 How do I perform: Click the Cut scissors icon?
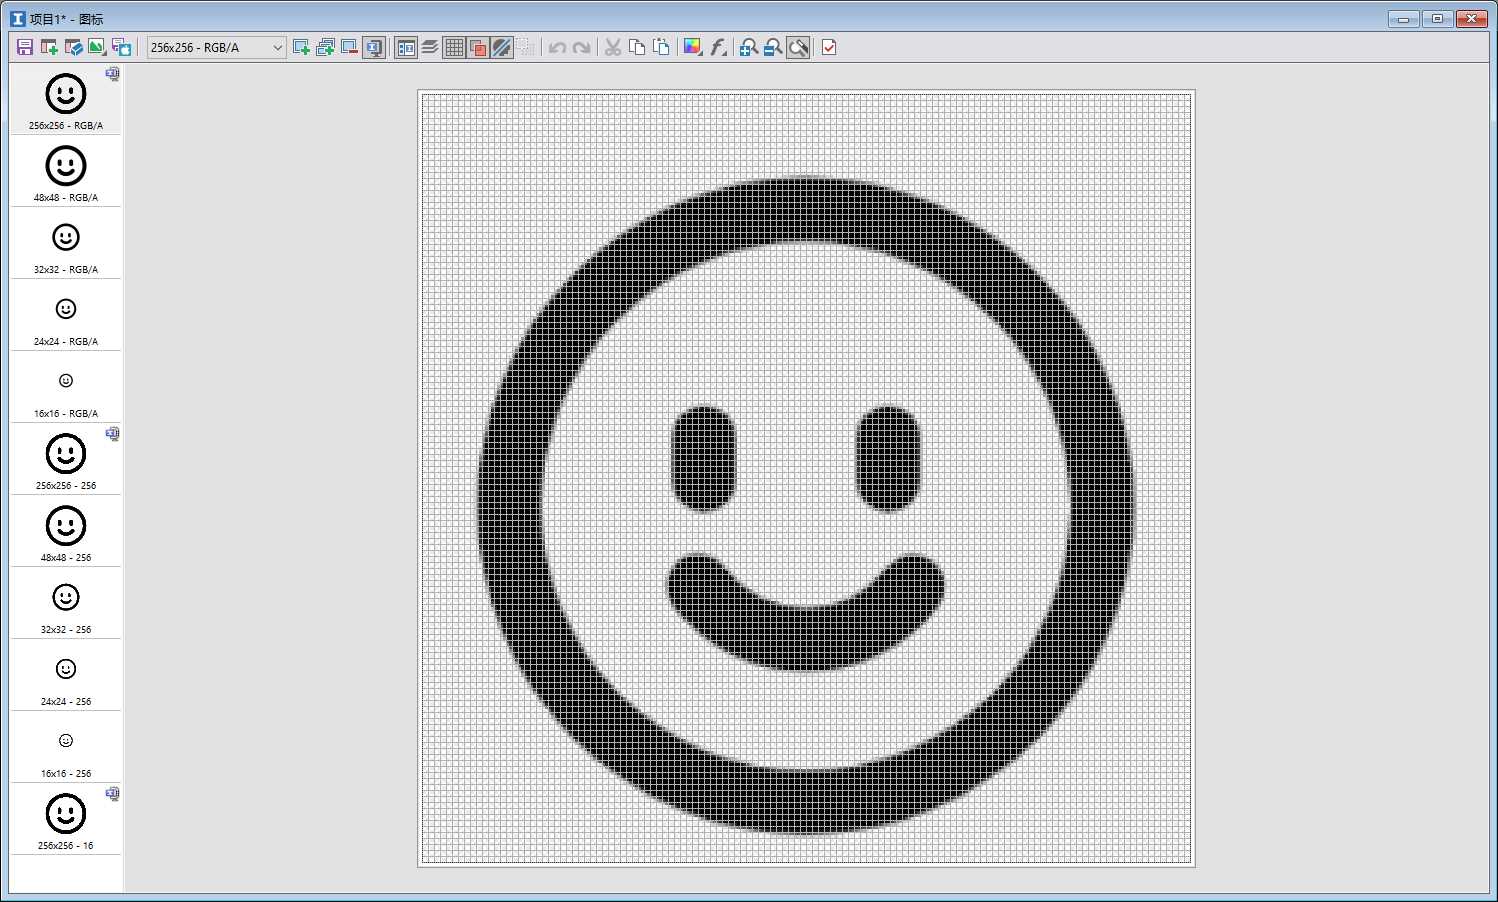click(613, 47)
